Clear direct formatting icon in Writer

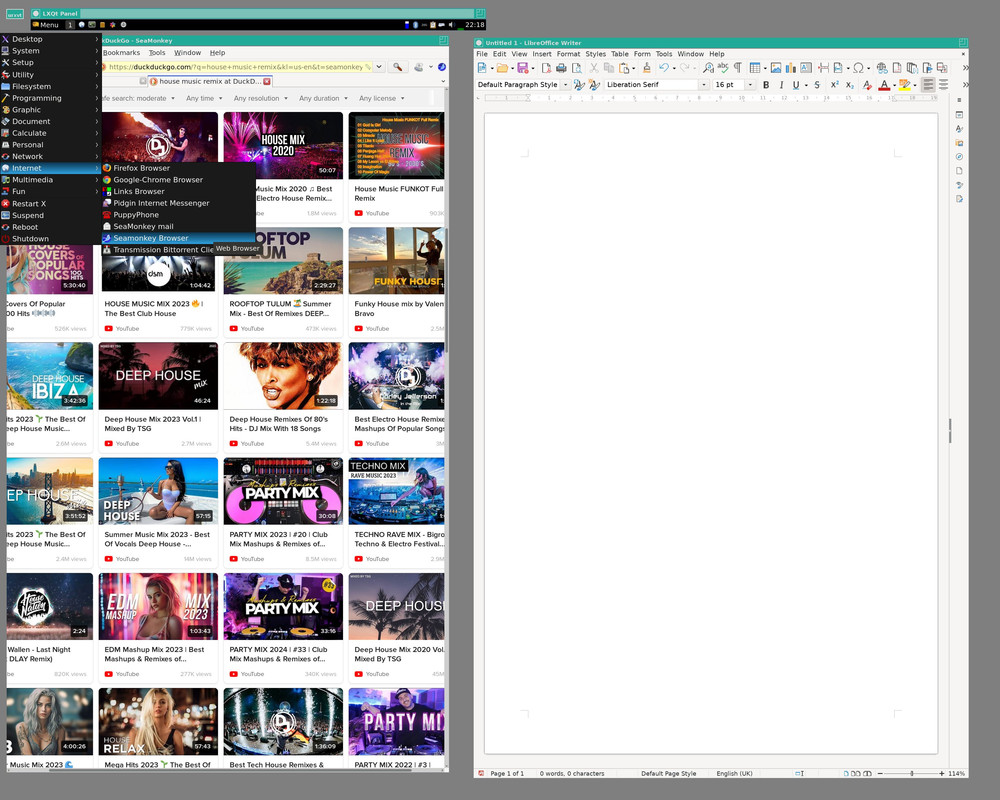[x=867, y=85]
